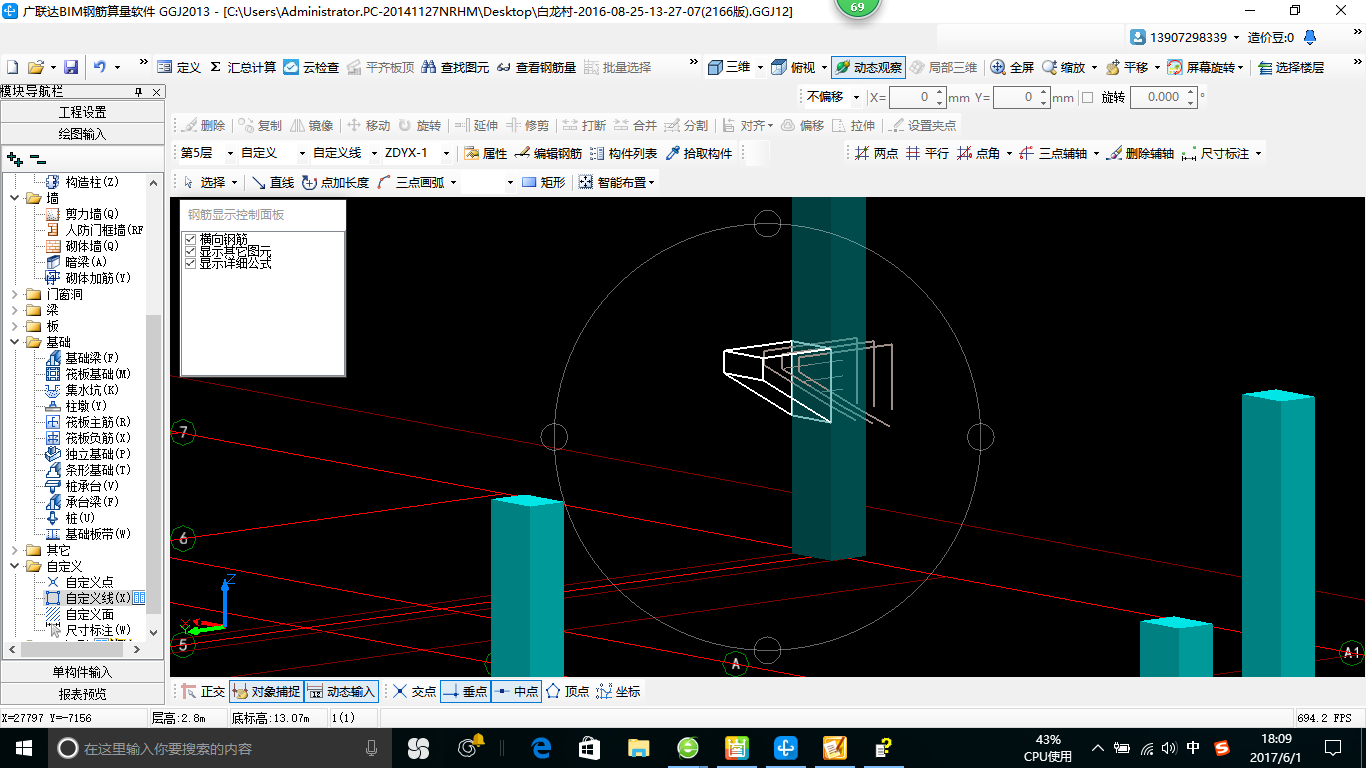Click the taskbar search box
This screenshot has width=1366, height=768.
[x=222, y=747]
